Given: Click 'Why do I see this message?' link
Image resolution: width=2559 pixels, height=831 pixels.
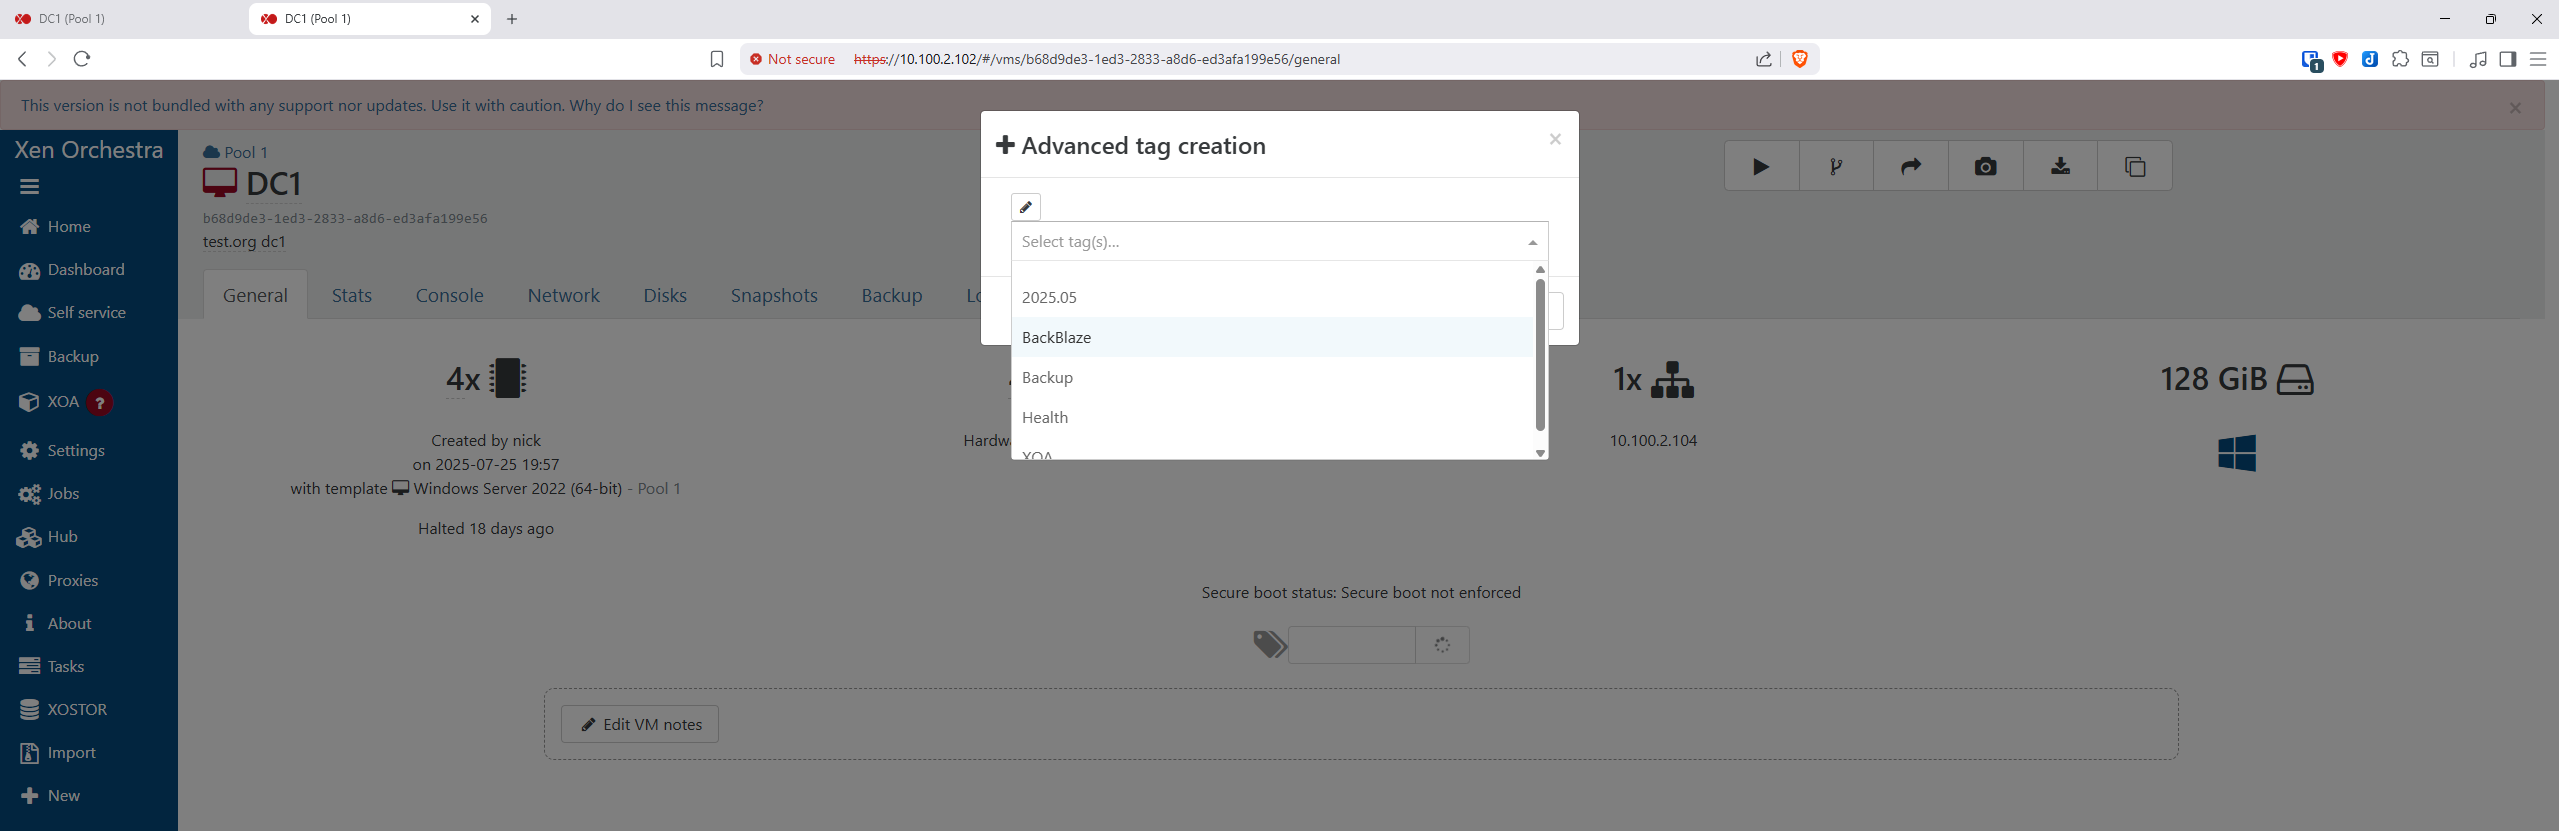Looking at the screenshot, I should tap(667, 106).
